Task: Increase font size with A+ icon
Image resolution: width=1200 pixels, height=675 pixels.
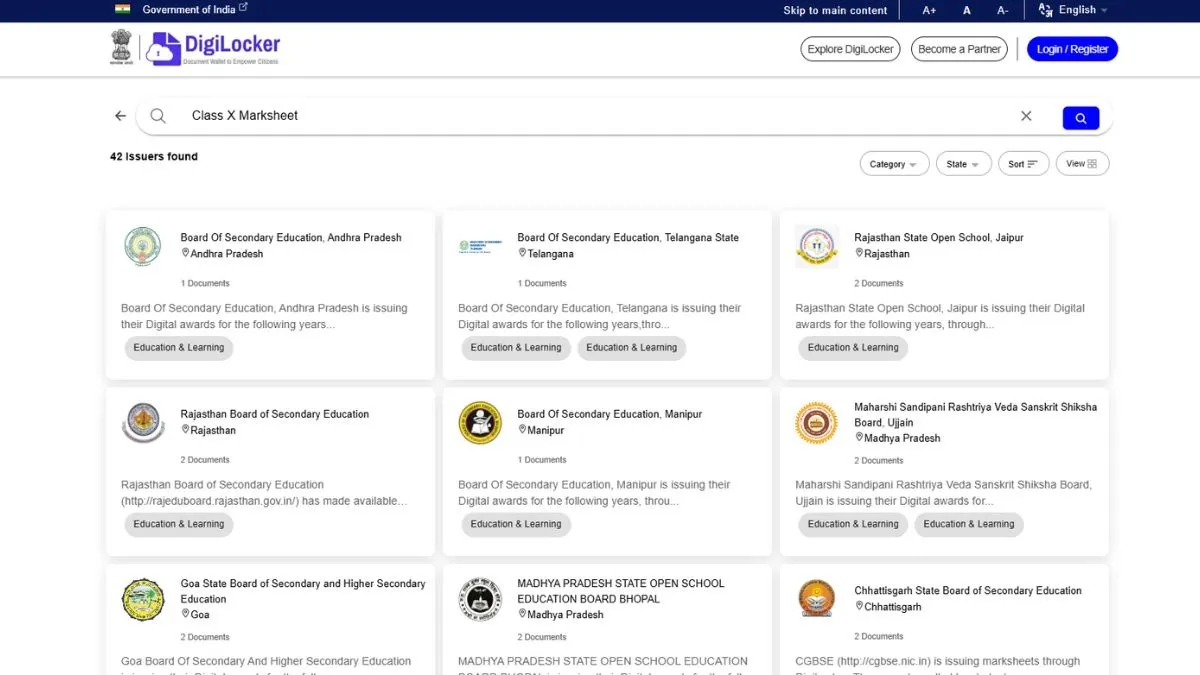Action: [929, 10]
